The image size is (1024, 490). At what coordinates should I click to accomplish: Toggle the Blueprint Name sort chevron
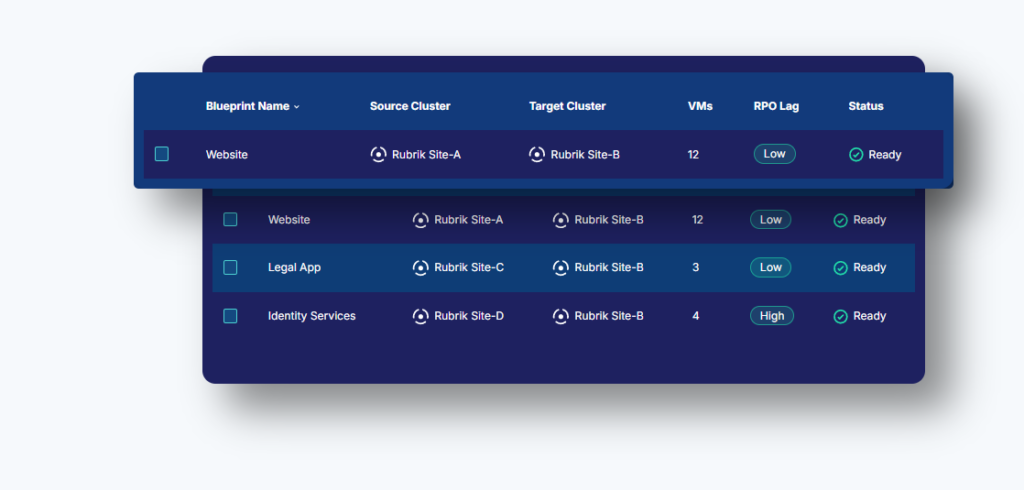coord(297,107)
